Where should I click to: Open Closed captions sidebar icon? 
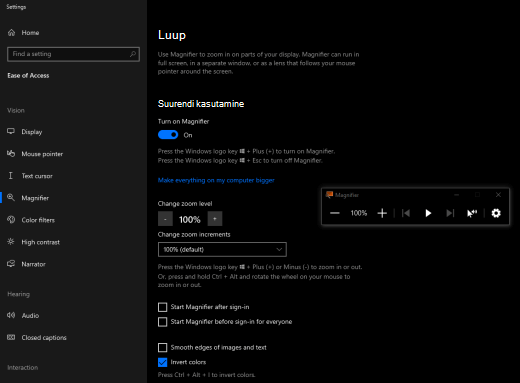click(11, 337)
